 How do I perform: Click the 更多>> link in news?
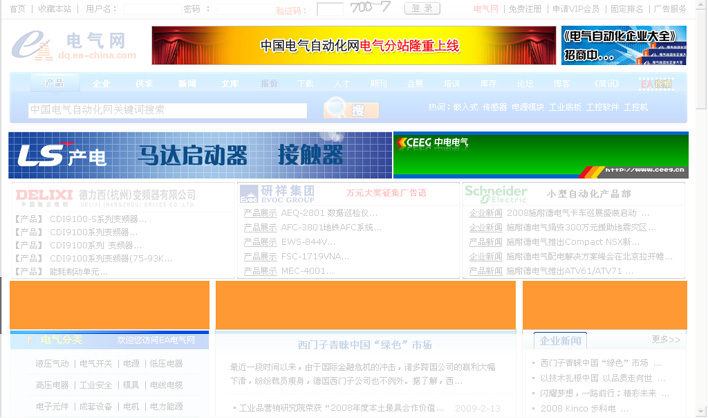[666, 341]
